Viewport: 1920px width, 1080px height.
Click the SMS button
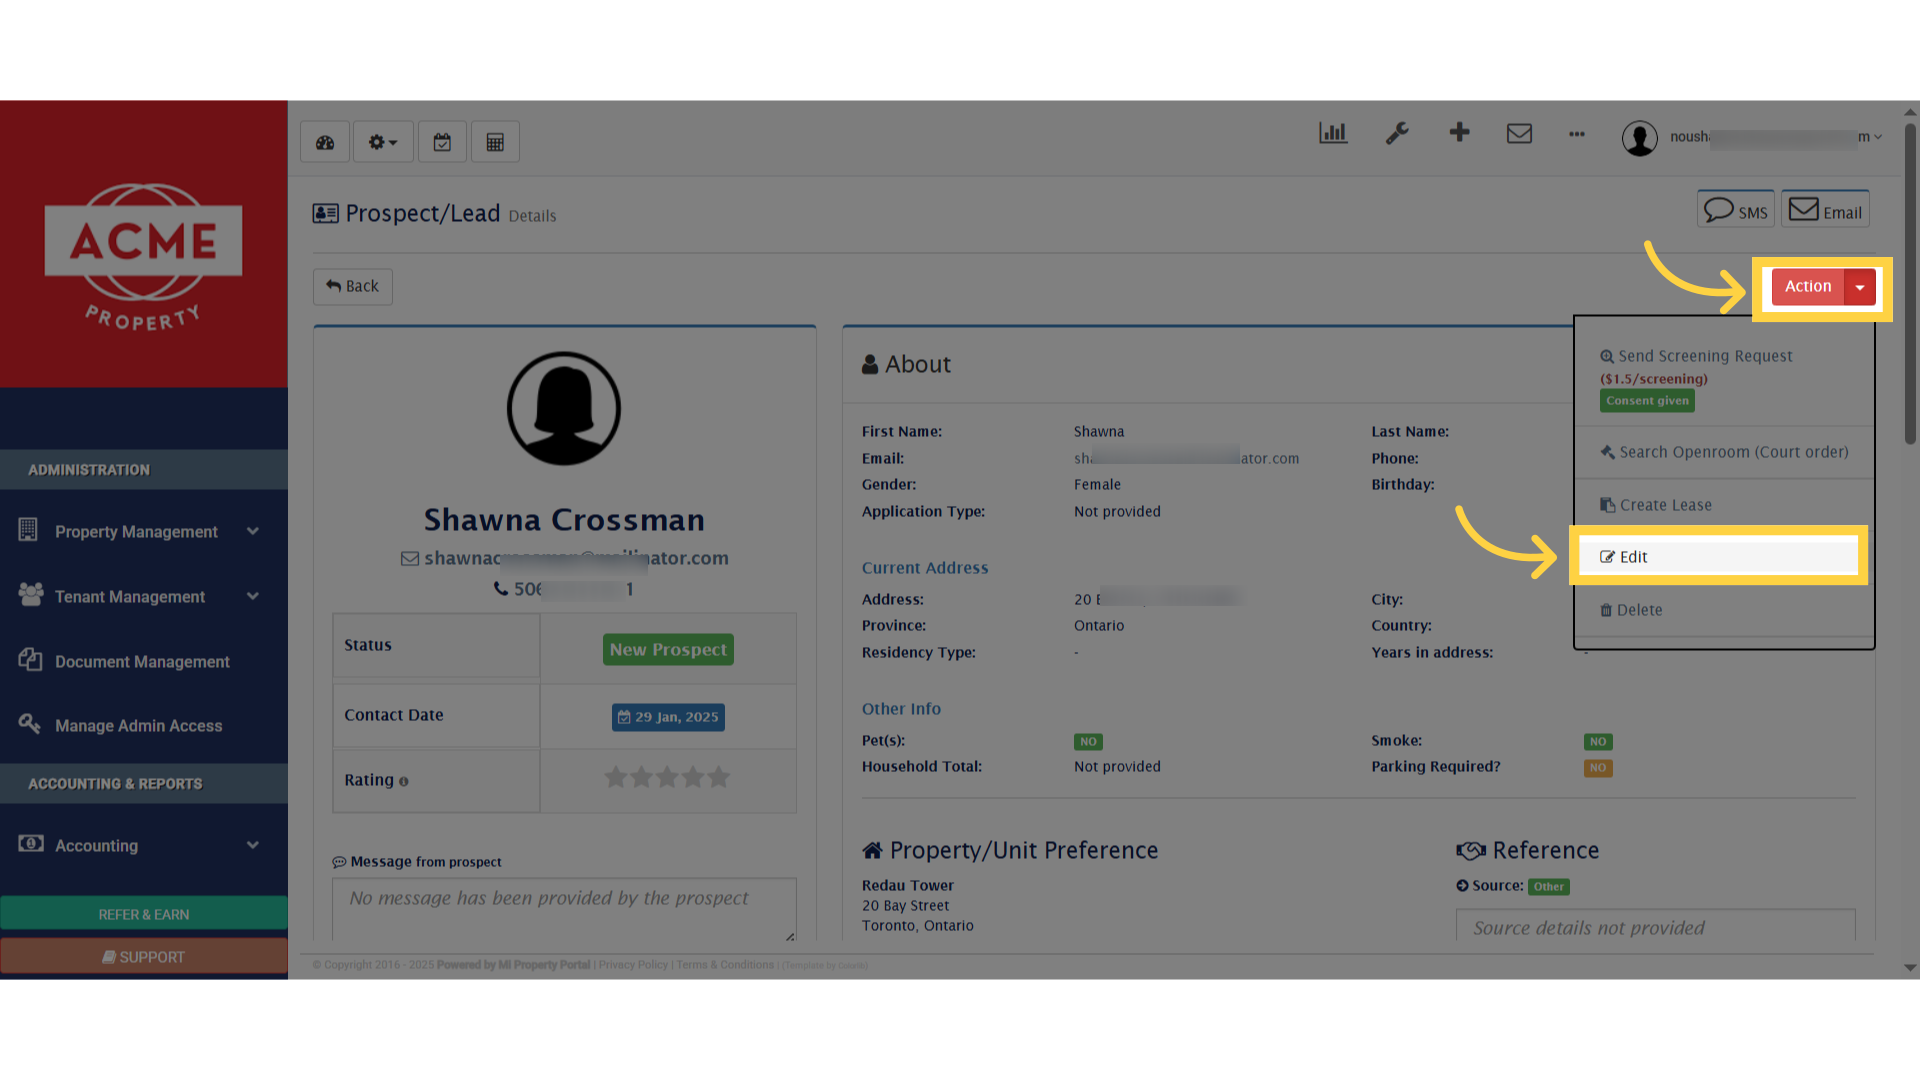click(1735, 209)
